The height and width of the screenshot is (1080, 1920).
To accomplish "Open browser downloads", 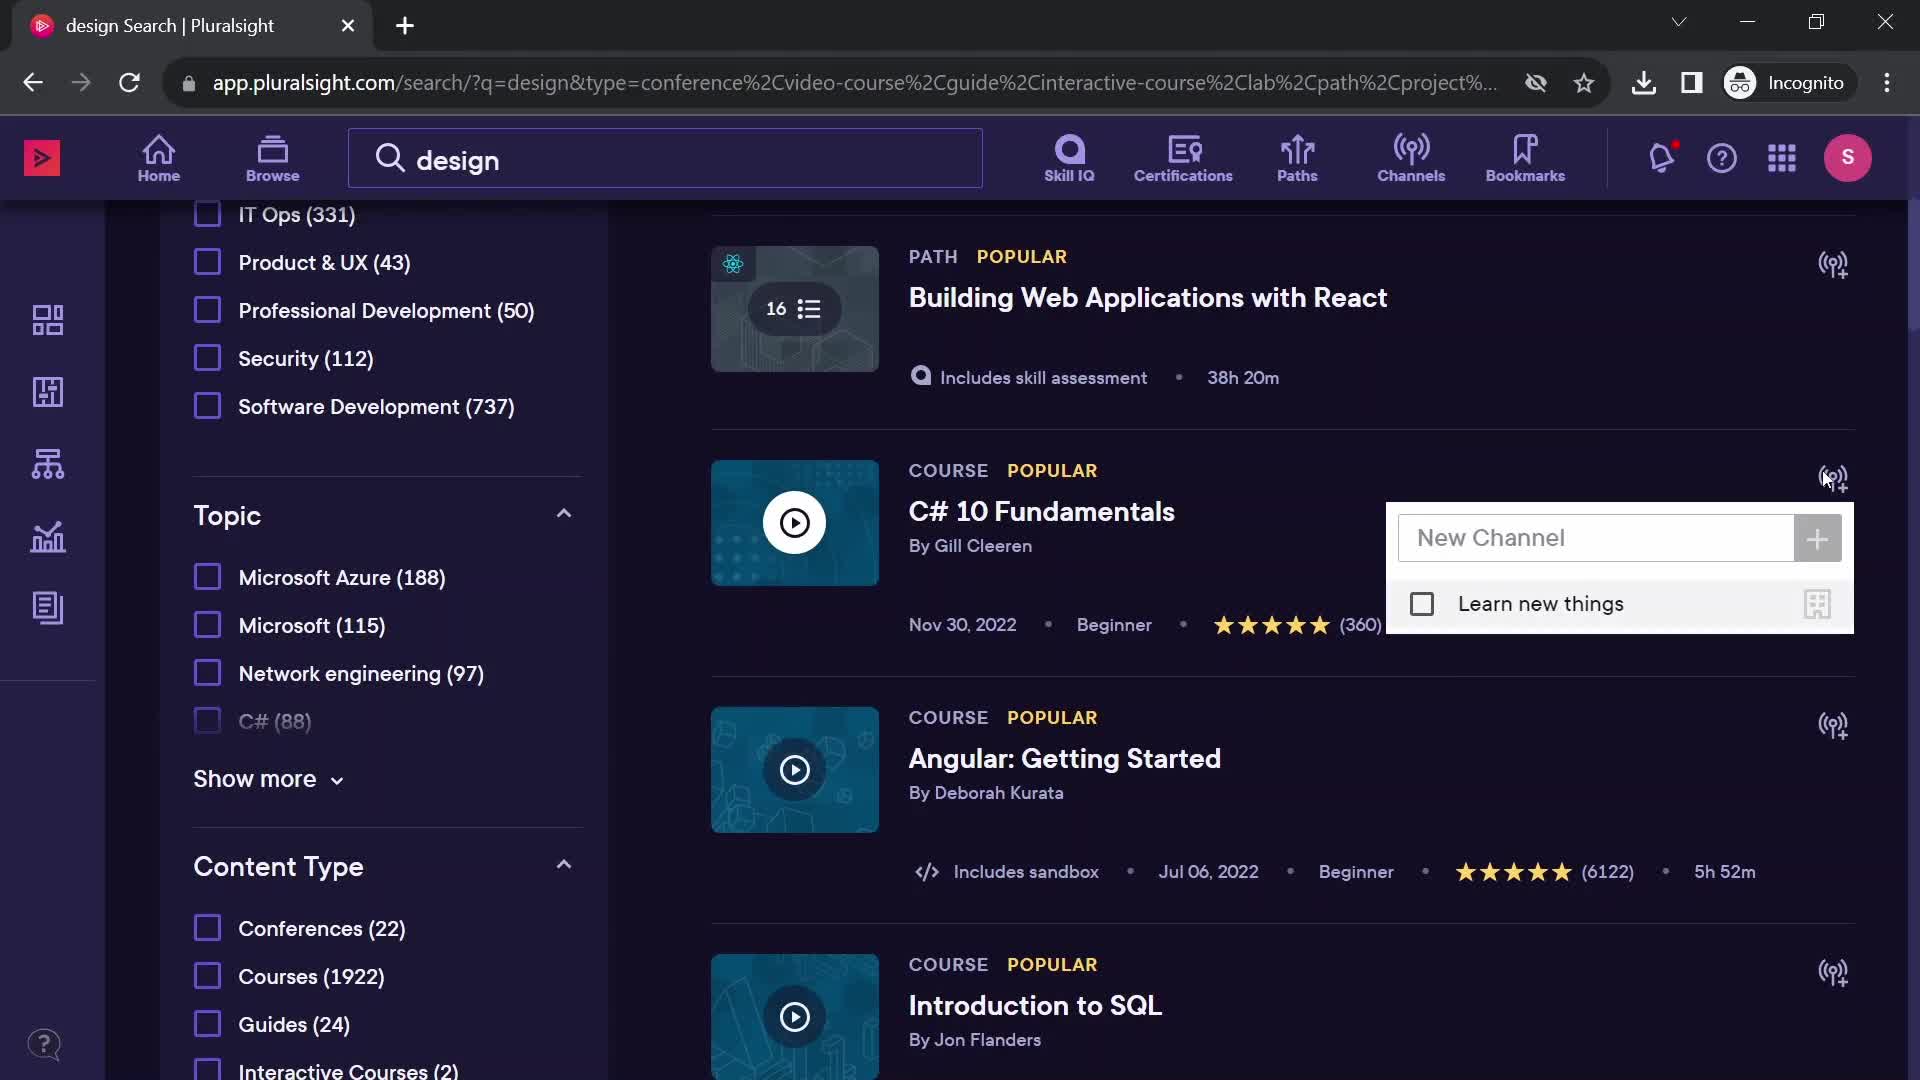I will pos(1643,83).
